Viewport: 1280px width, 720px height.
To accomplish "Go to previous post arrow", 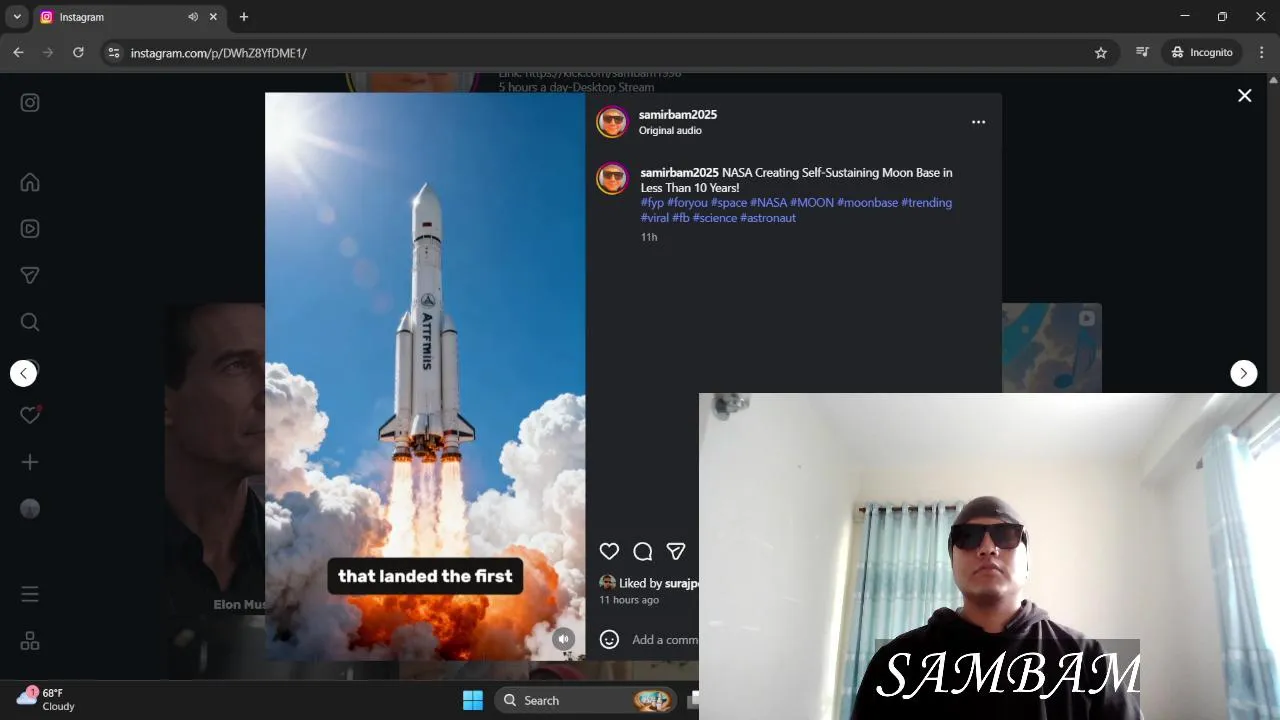I will tap(23, 373).
